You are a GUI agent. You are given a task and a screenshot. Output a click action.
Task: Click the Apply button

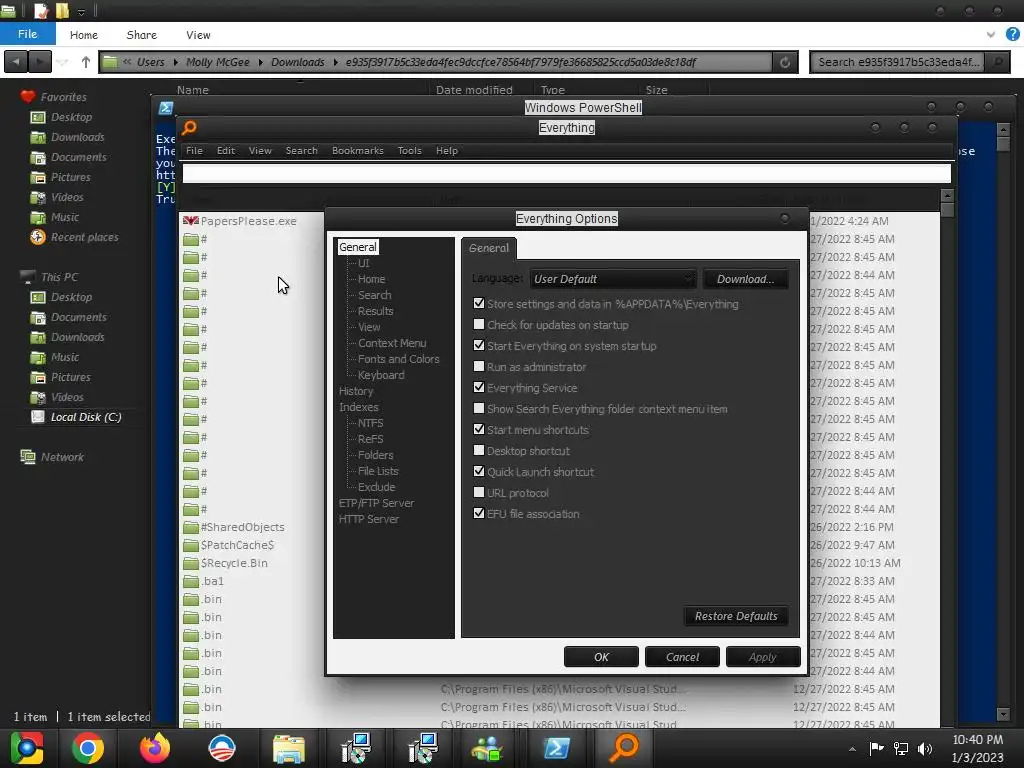point(763,657)
